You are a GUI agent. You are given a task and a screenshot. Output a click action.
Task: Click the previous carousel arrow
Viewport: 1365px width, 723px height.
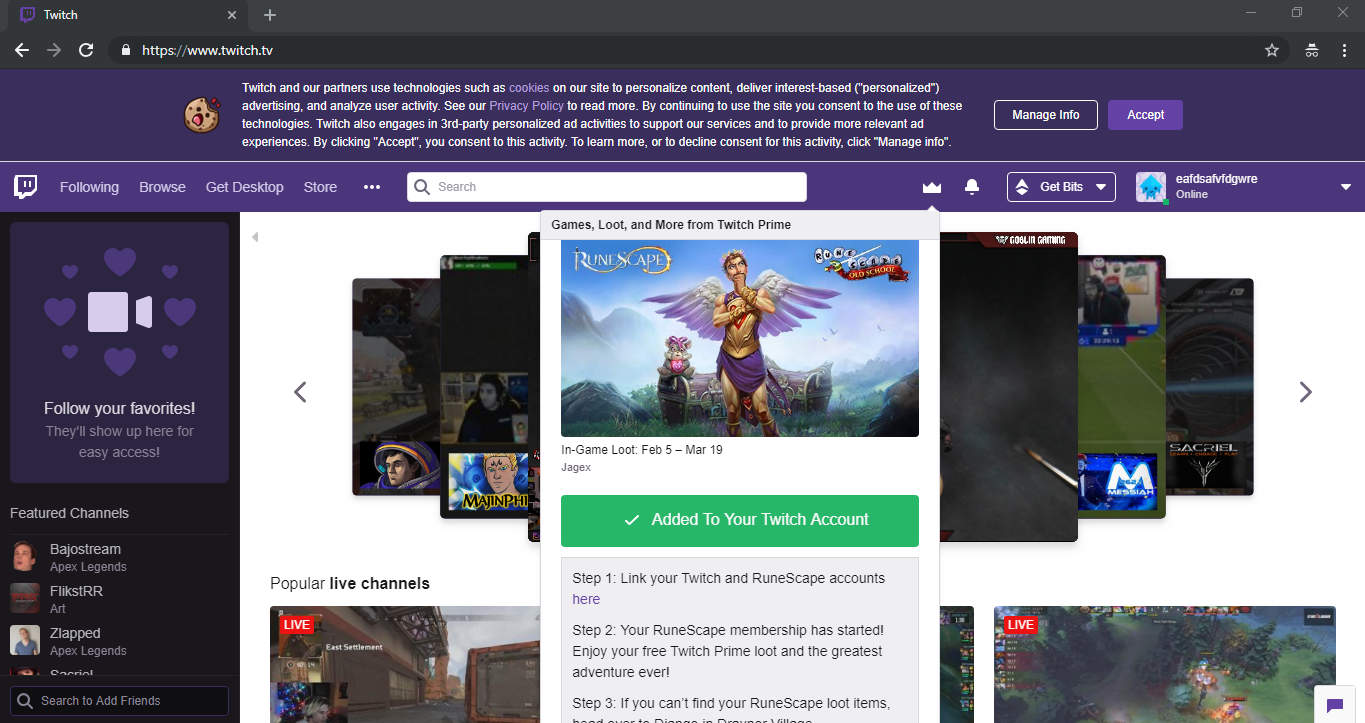300,392
